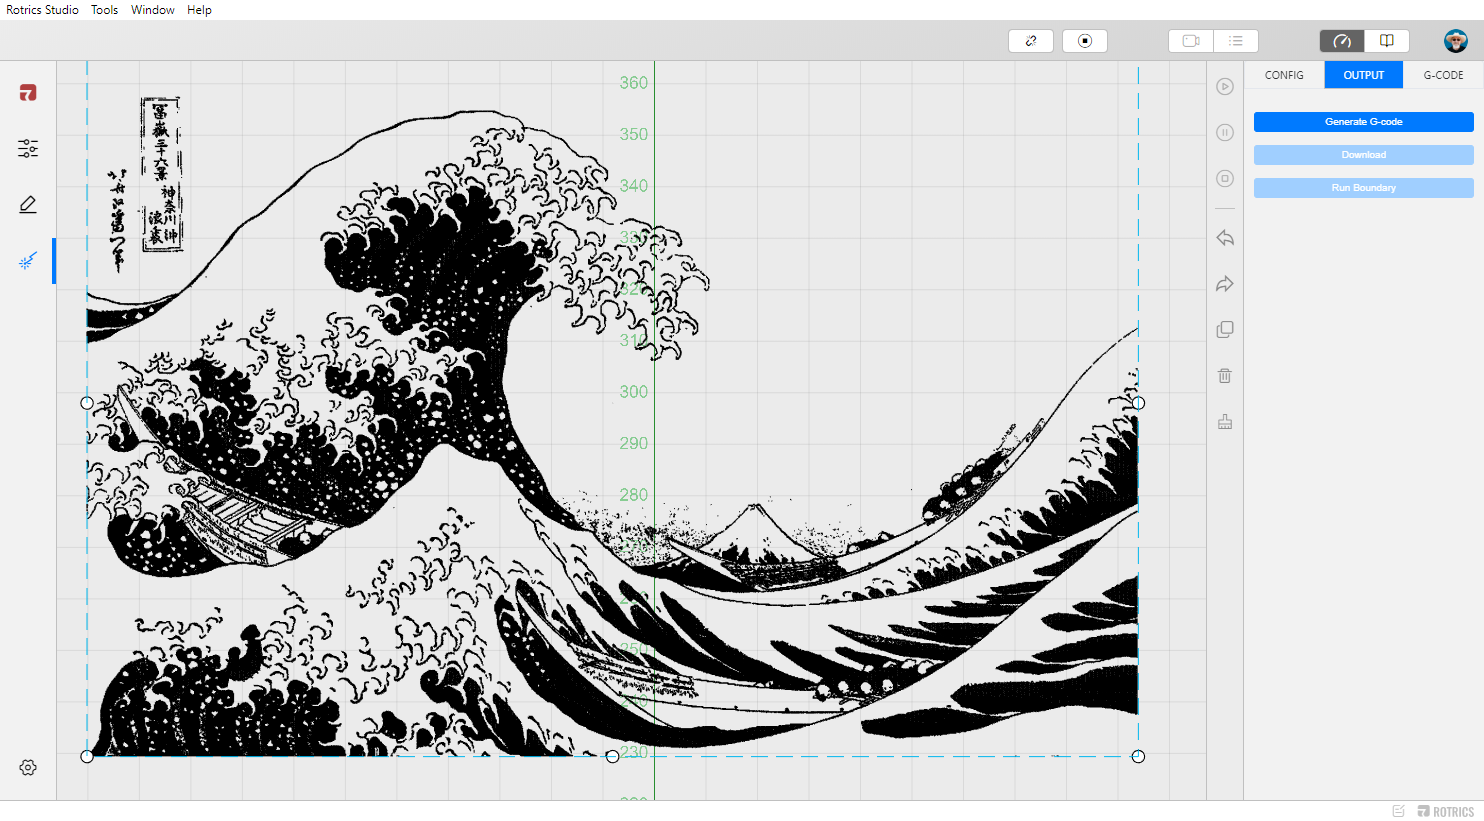Image resolution: width=1484 pixels, height=821 pixels.
Task: Select the speedometer gauge mode
Action: pos(1342,41)
